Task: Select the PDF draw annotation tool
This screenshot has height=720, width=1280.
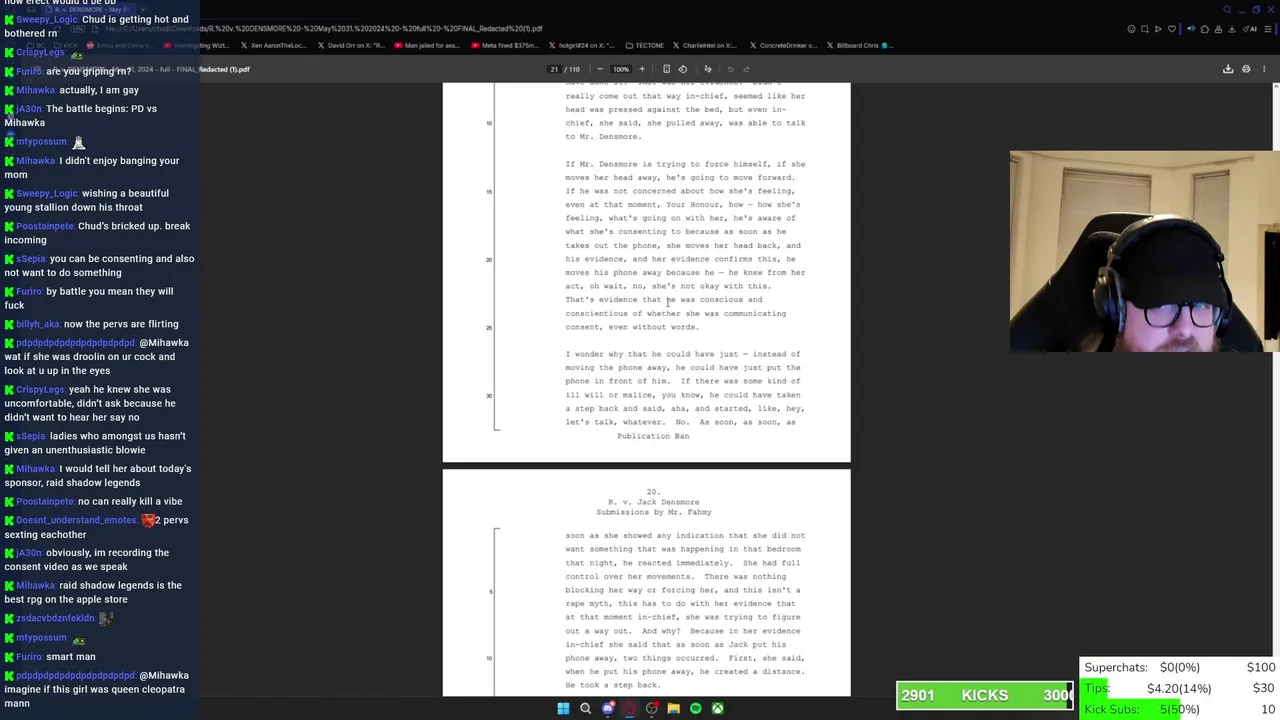Action: point(708,69)
